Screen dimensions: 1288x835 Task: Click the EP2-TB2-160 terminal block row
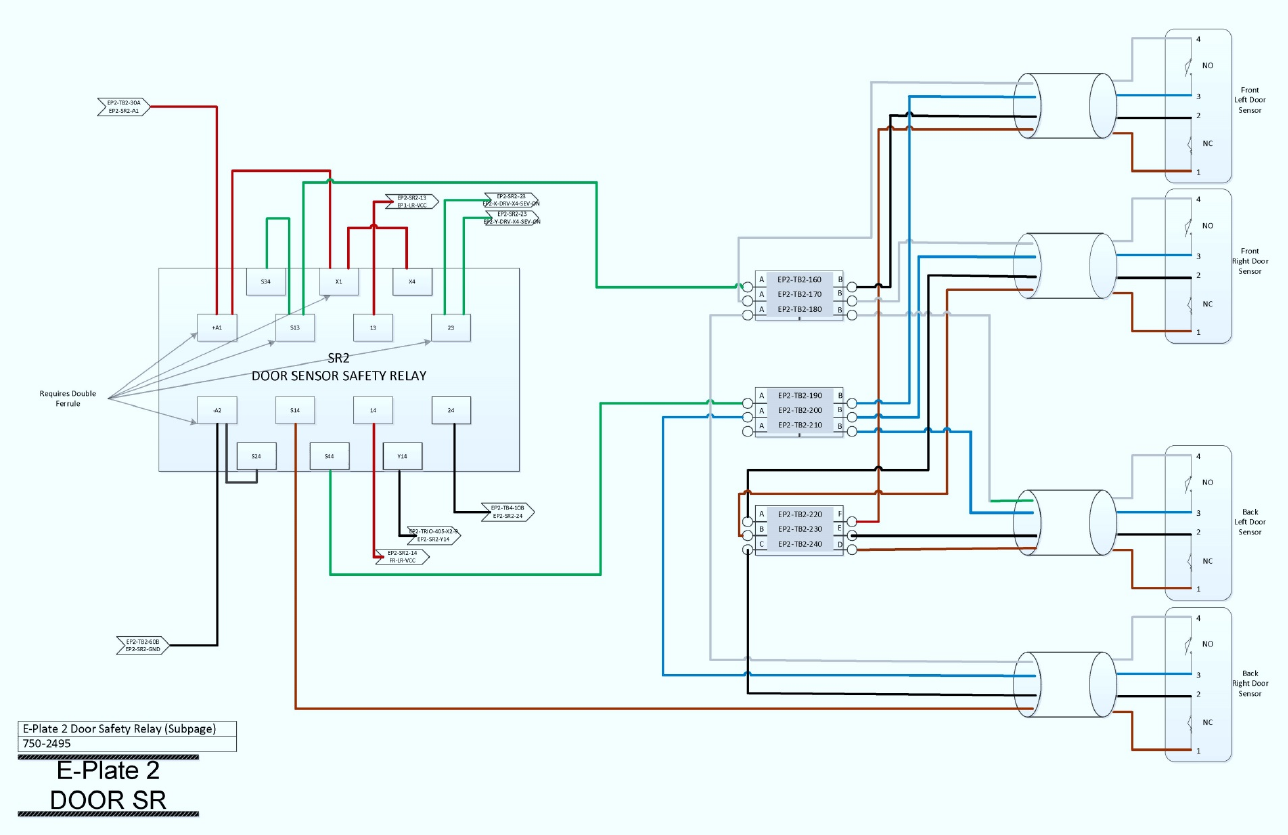click(799, 280)
